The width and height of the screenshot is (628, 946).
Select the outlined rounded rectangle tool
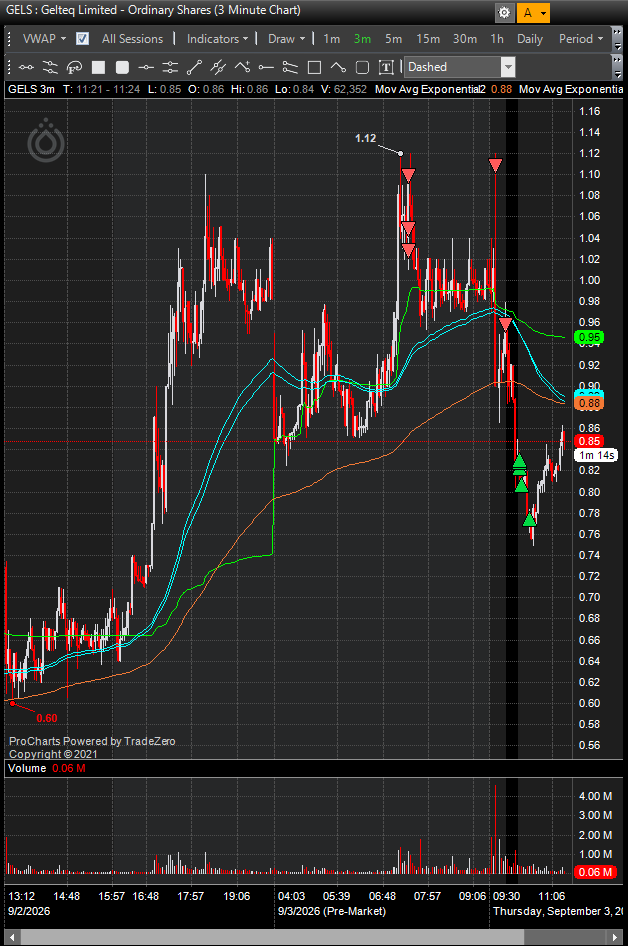pos(362,67)
